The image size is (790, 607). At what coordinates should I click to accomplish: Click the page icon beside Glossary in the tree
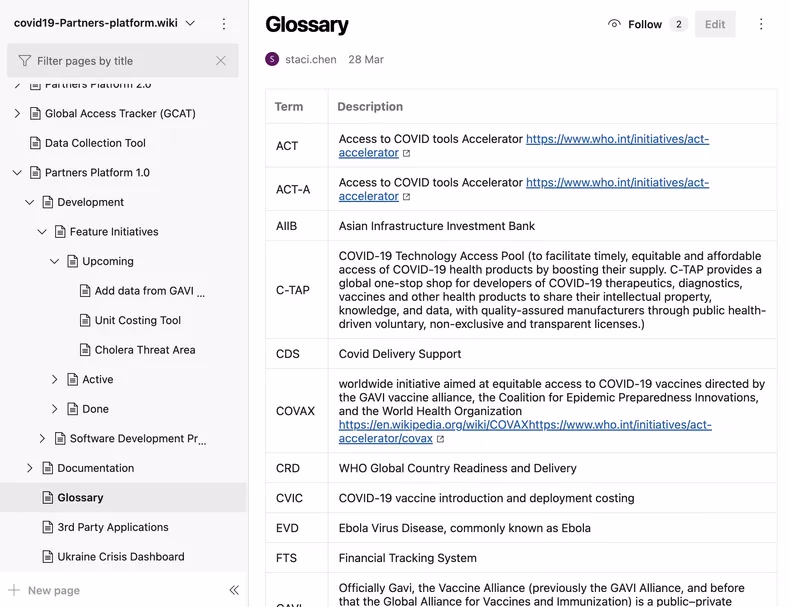pyautogui.click(x=47, y=498)
